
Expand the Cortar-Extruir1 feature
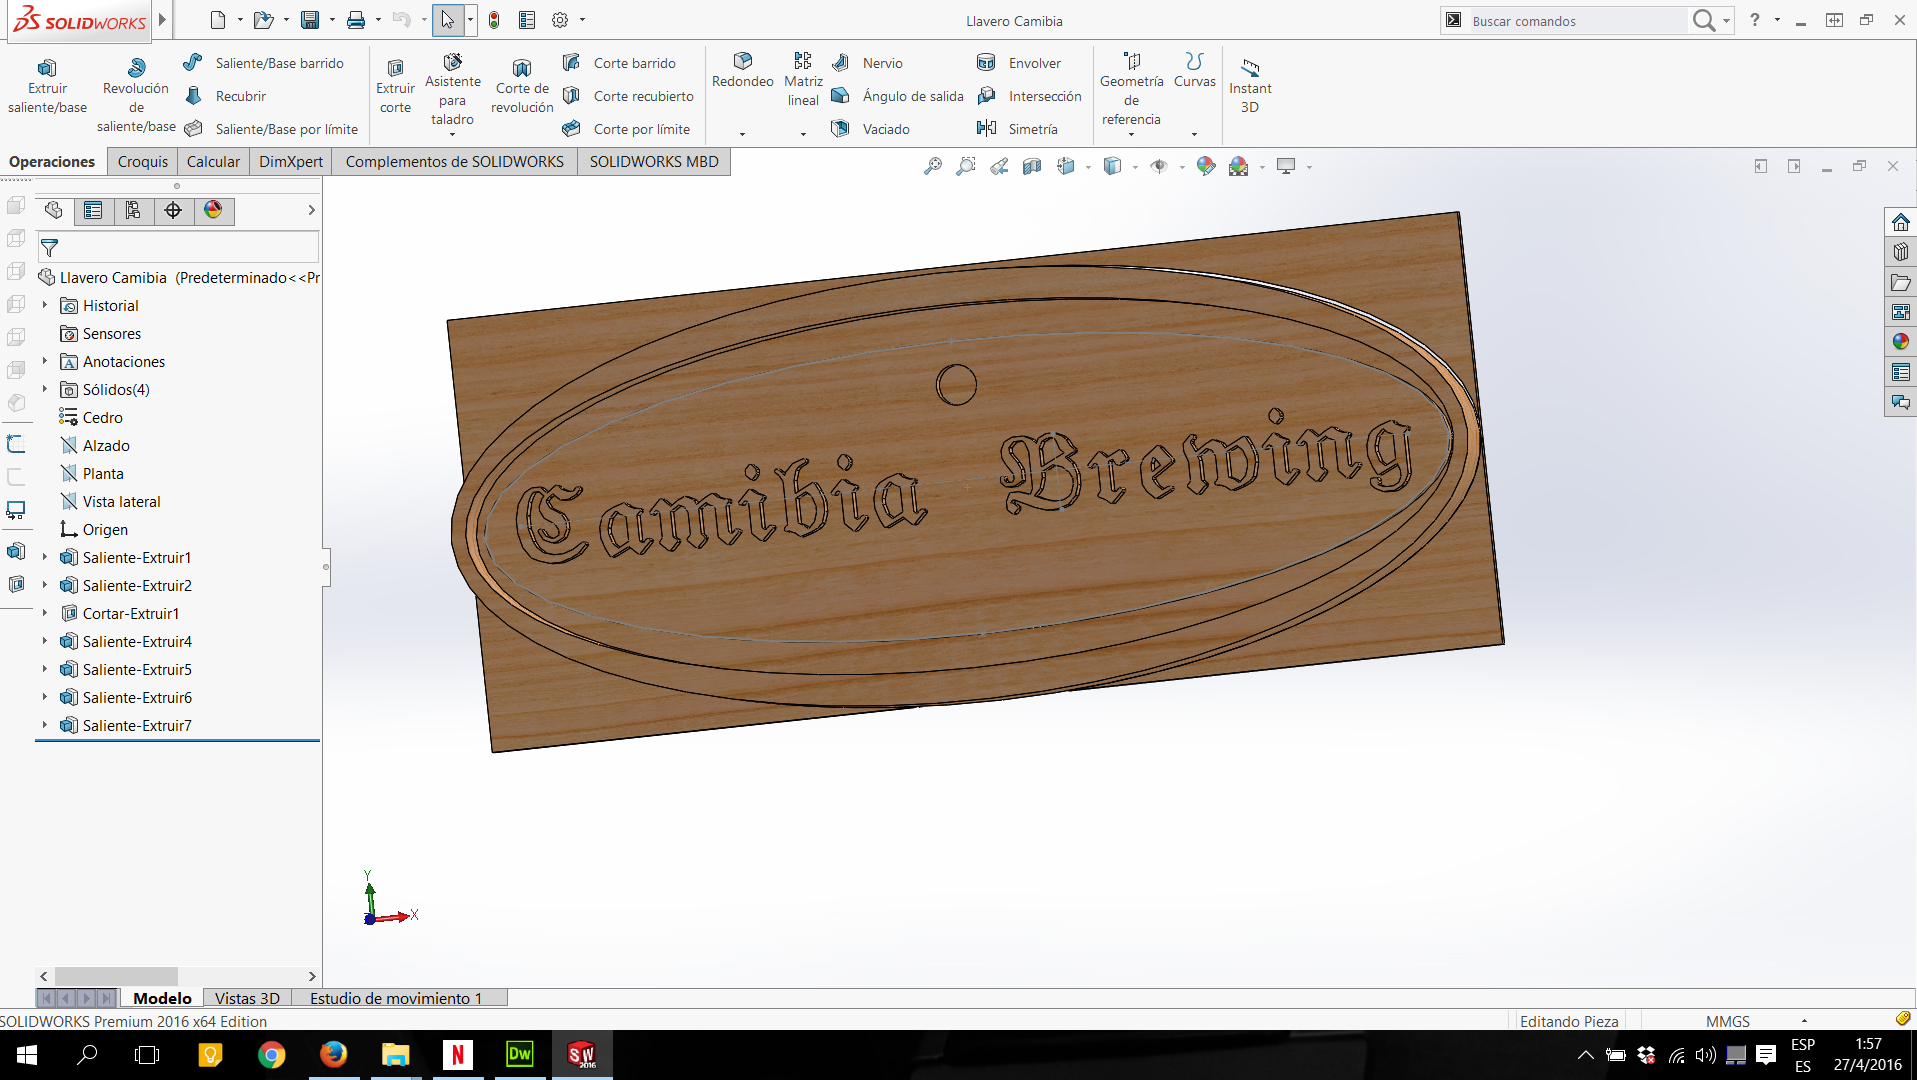coord(45,613)
